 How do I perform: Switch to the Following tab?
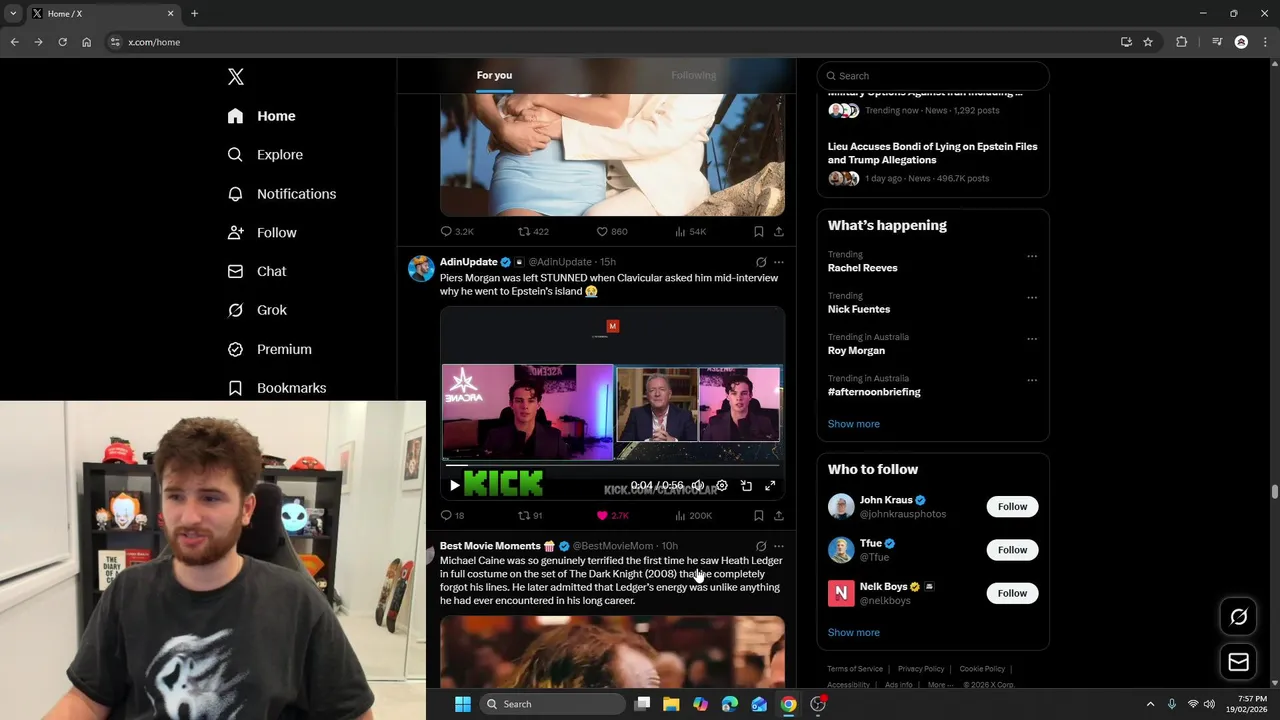694,75
